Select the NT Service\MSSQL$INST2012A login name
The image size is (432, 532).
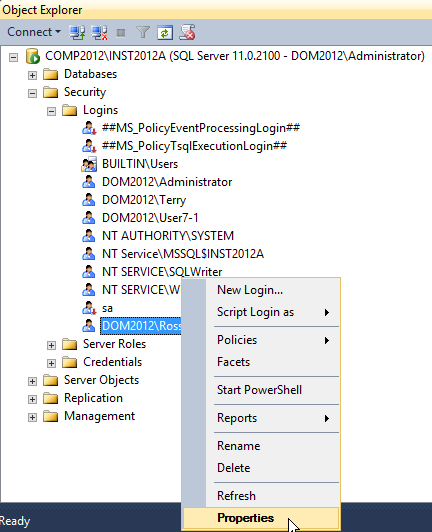(x=183, y=254)
